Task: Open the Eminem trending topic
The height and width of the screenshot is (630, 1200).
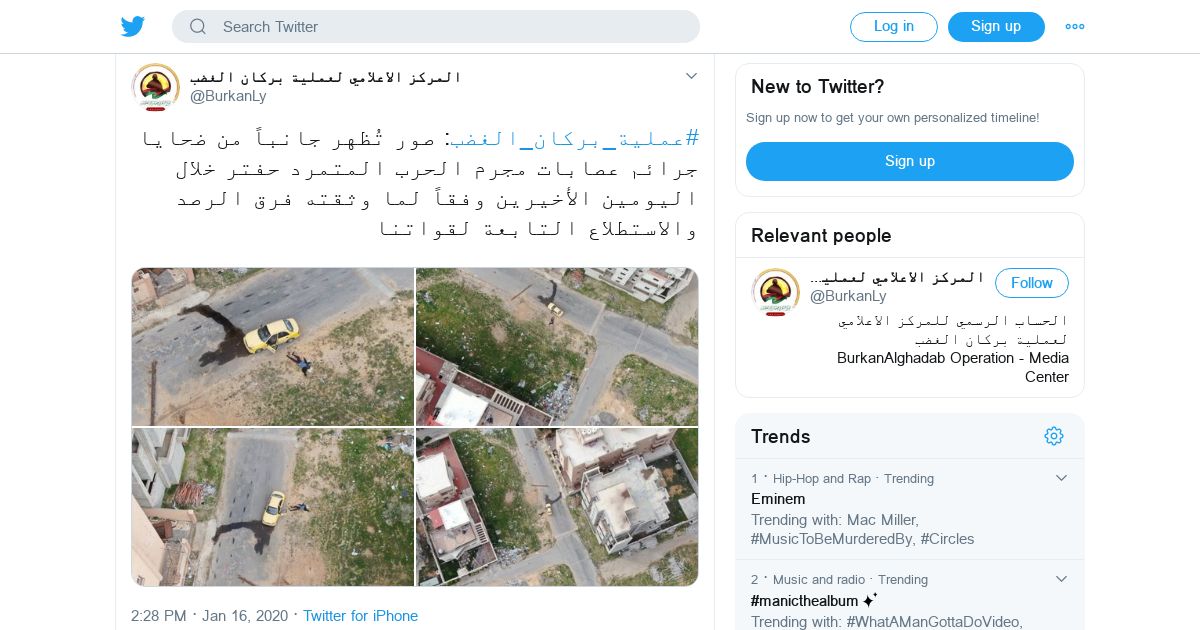Action: 778,499
